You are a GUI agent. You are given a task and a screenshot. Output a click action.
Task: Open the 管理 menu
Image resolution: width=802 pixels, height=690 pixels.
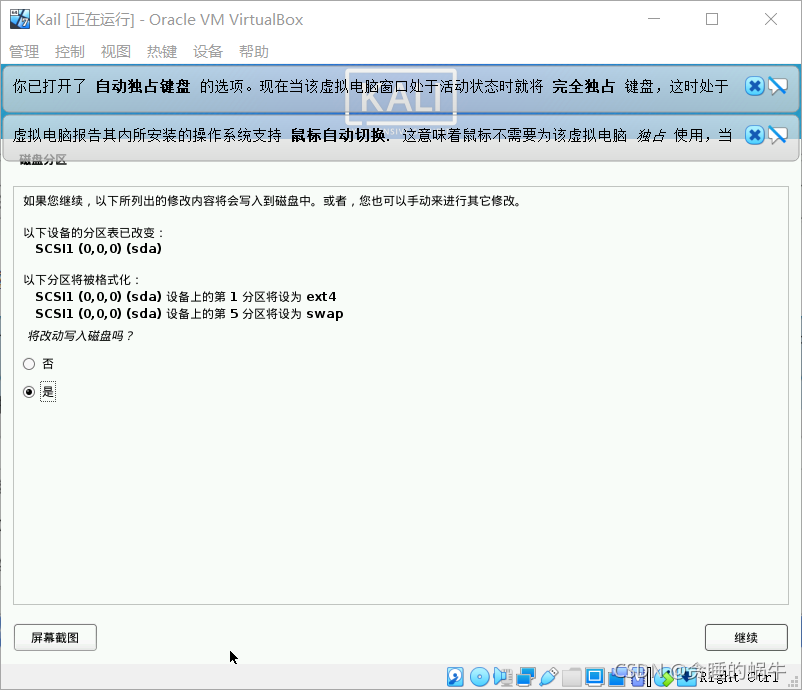click(x=24, y=51)
